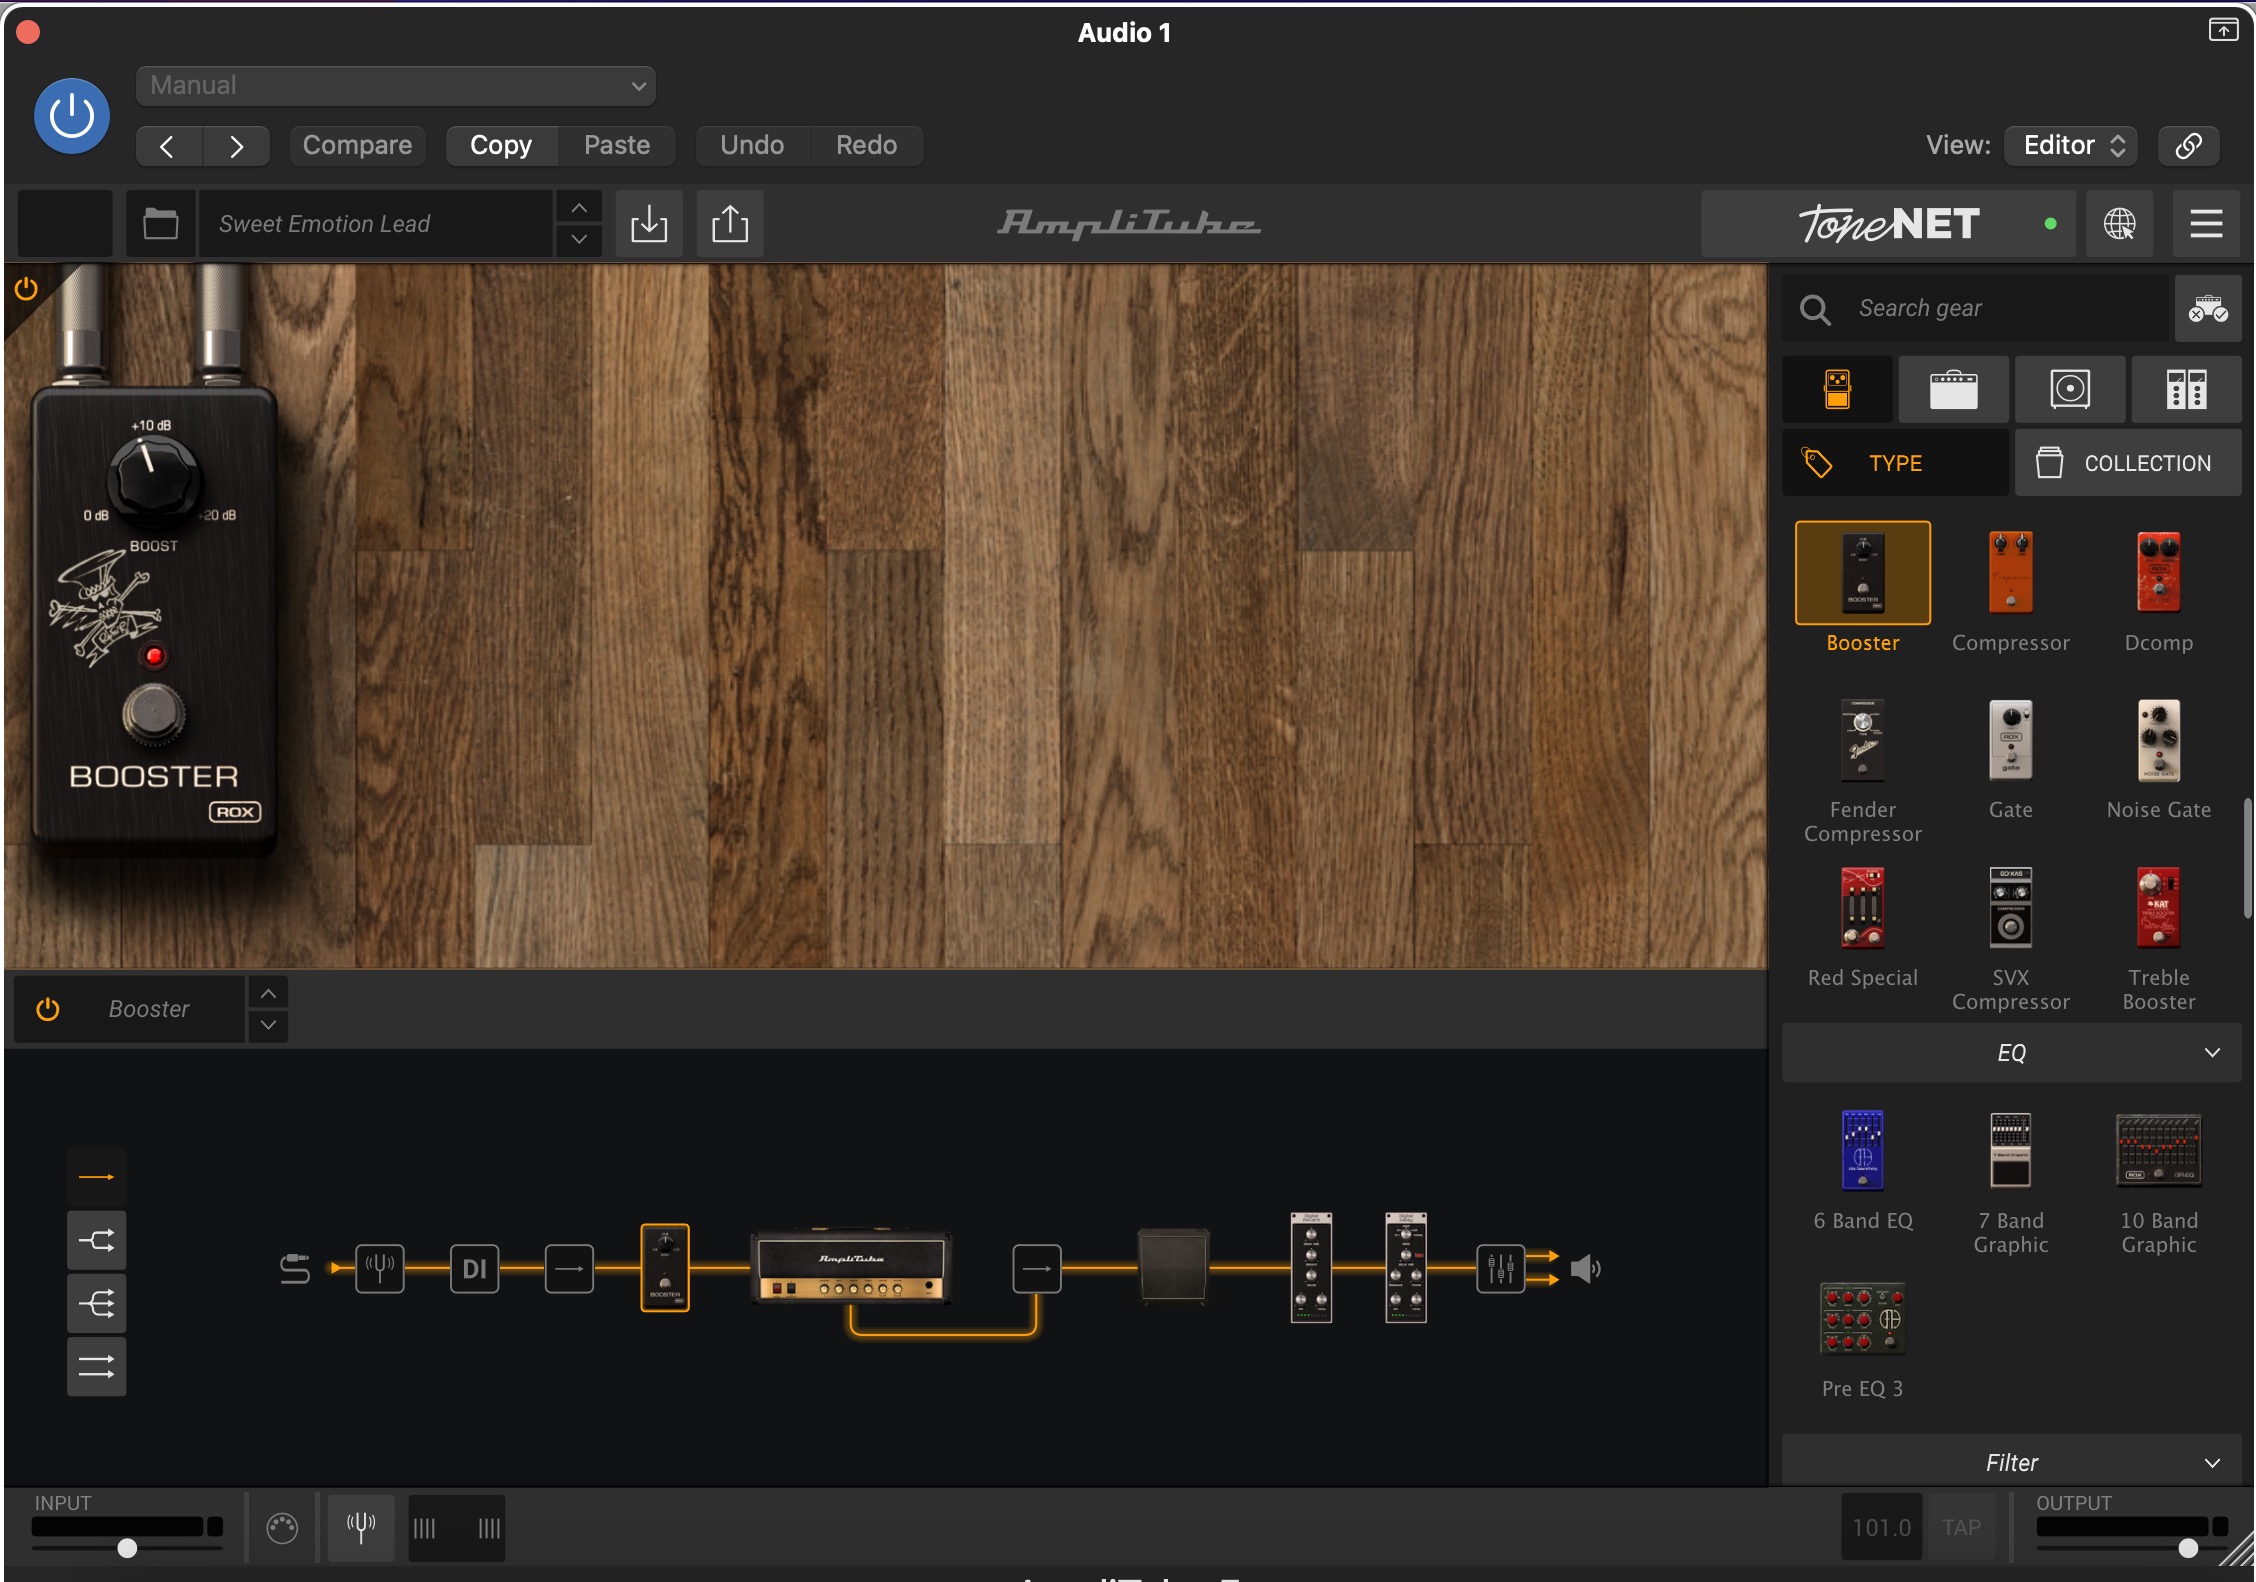Go to previous preset arrow
This screenshot has height=1582, width=2256.
[168, 146]
